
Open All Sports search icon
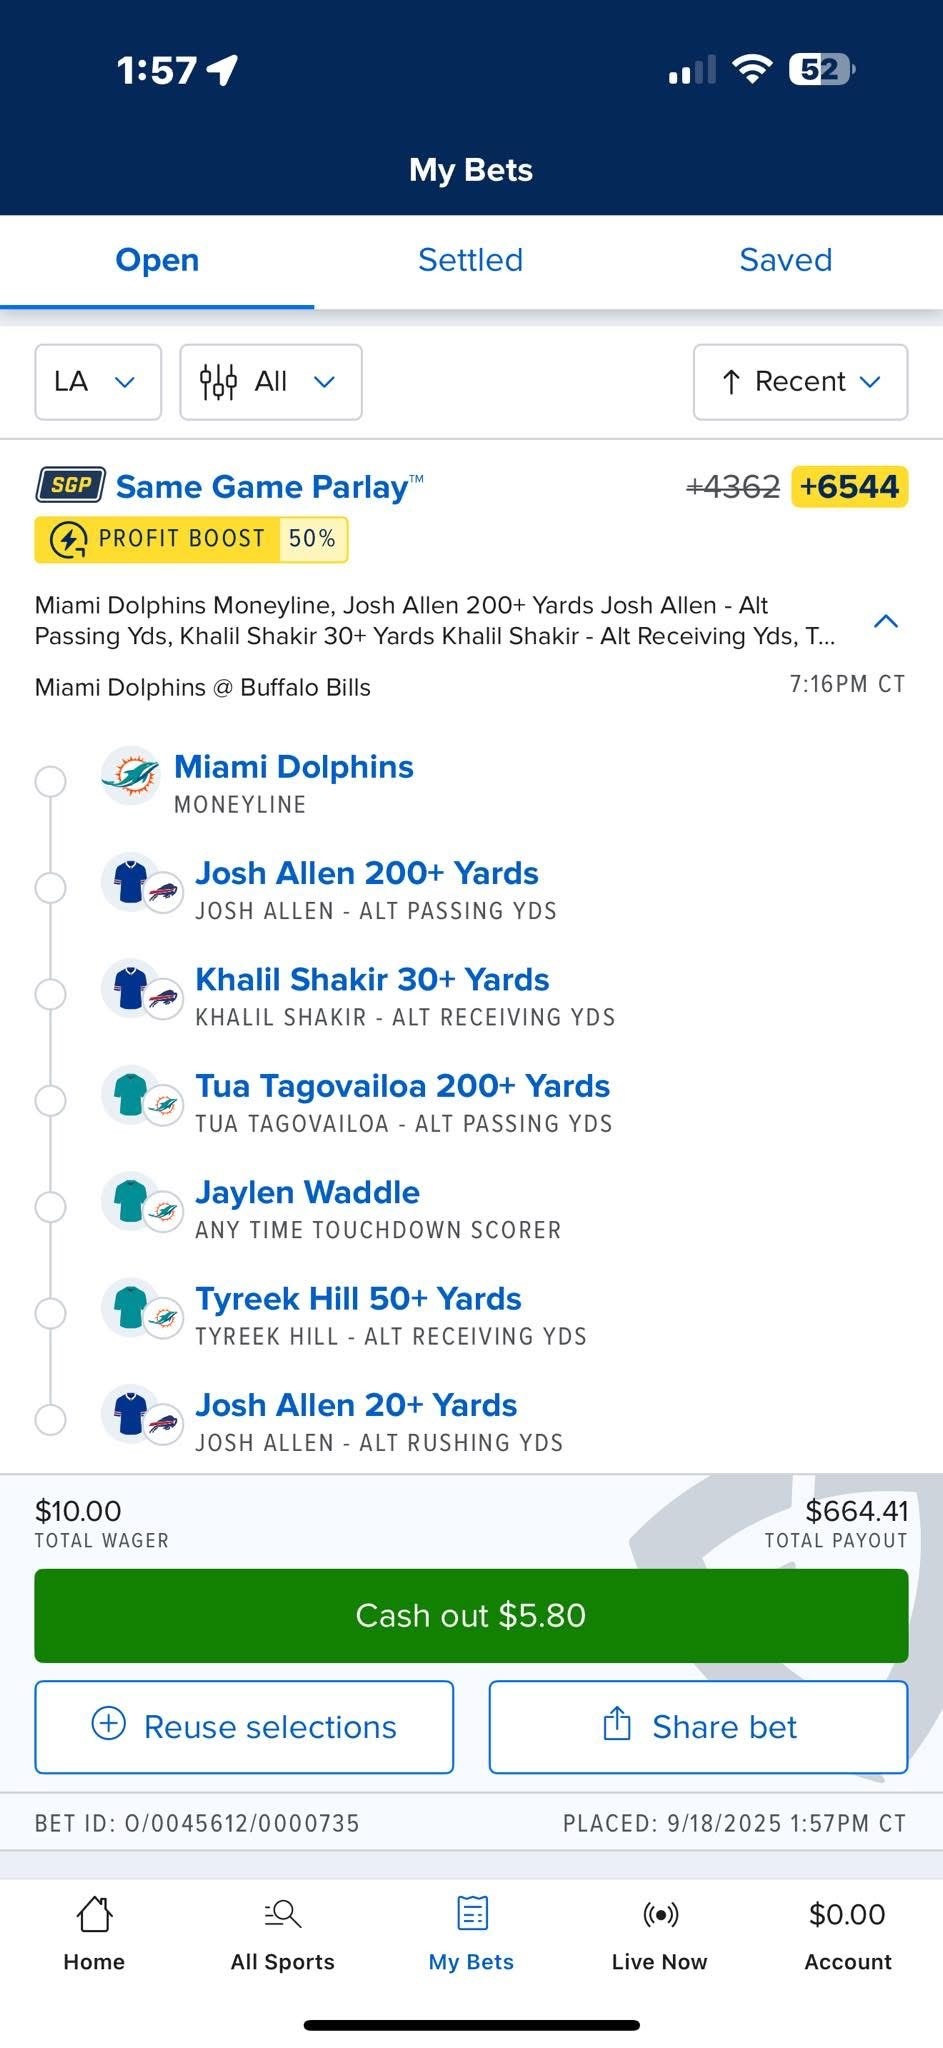pos(283,1914)
